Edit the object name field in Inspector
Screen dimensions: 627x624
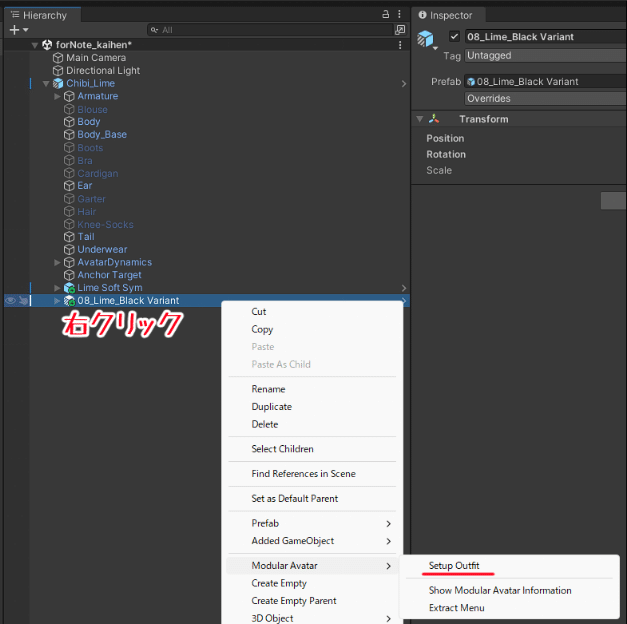pyautogui.click(x=545, y=37)
